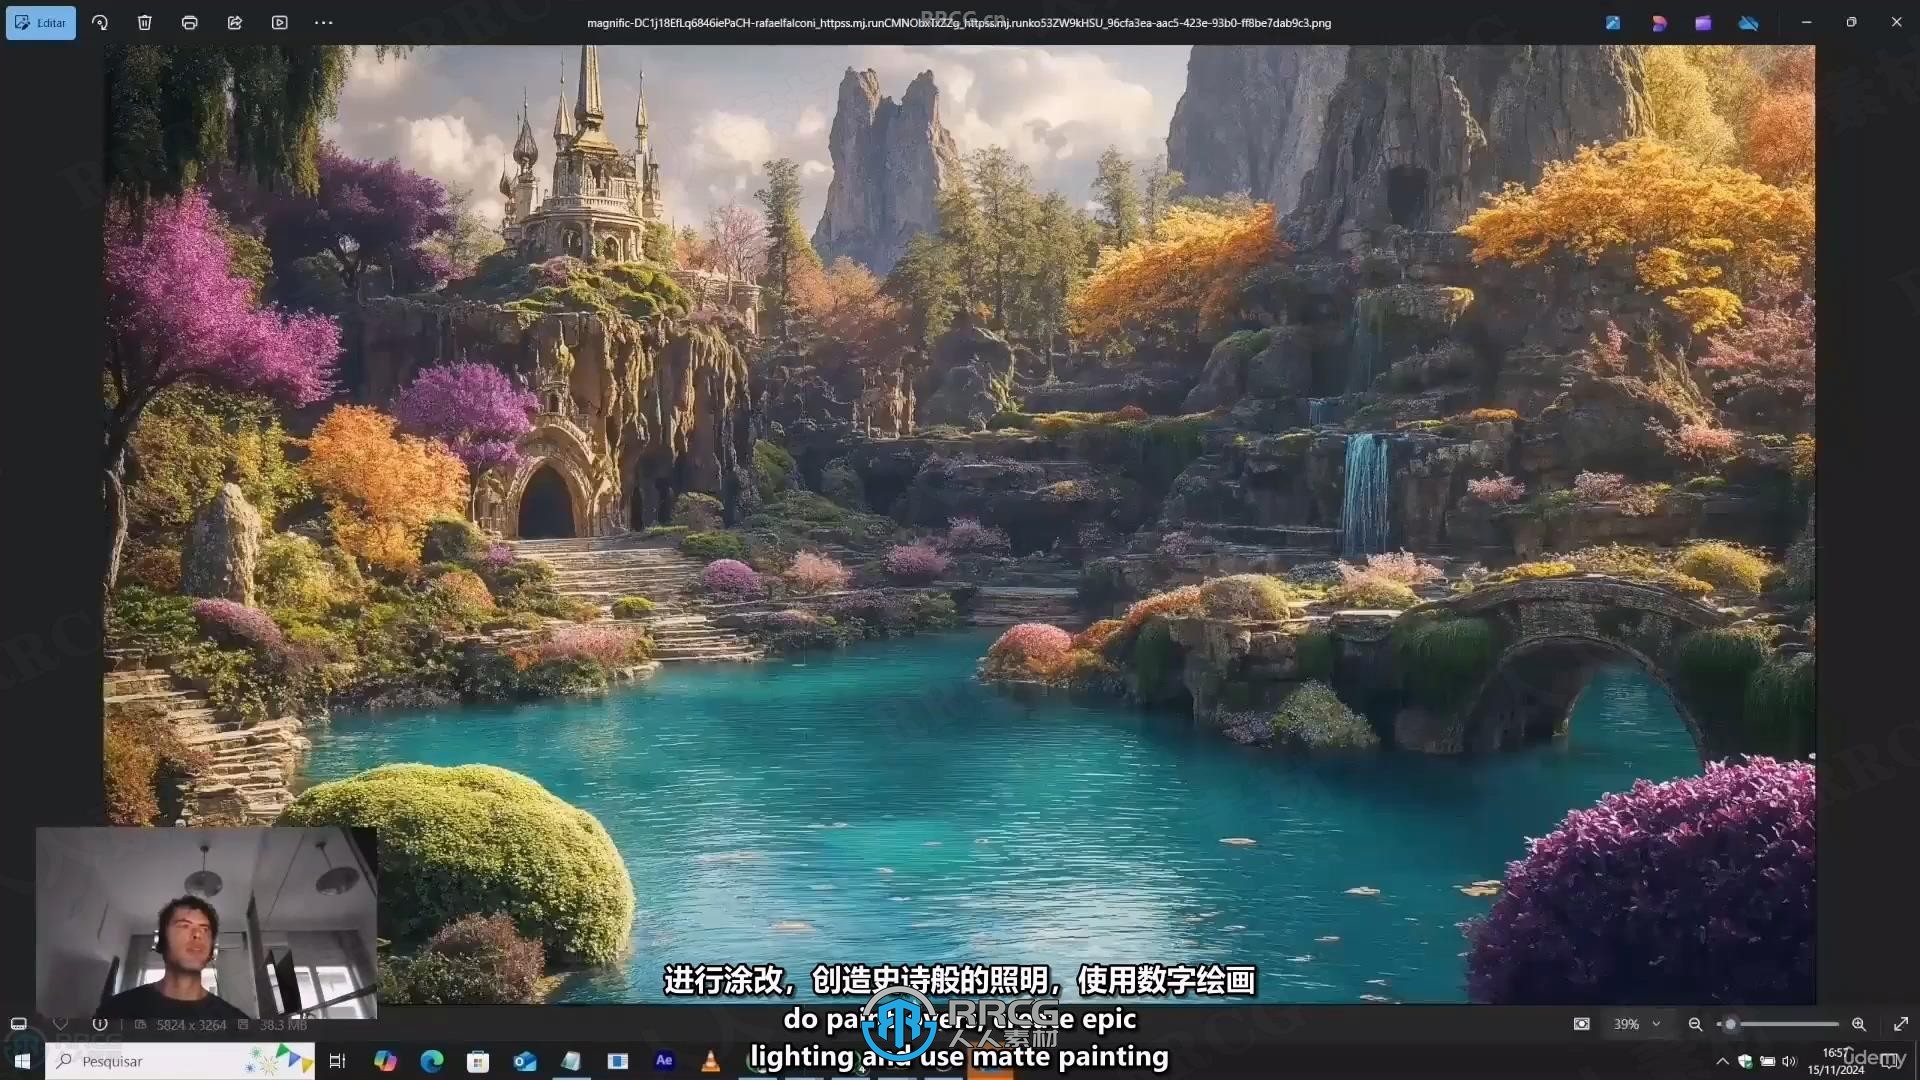
Task: Click the volume speaker tray icon
Action: [x=1789, y=1062]
